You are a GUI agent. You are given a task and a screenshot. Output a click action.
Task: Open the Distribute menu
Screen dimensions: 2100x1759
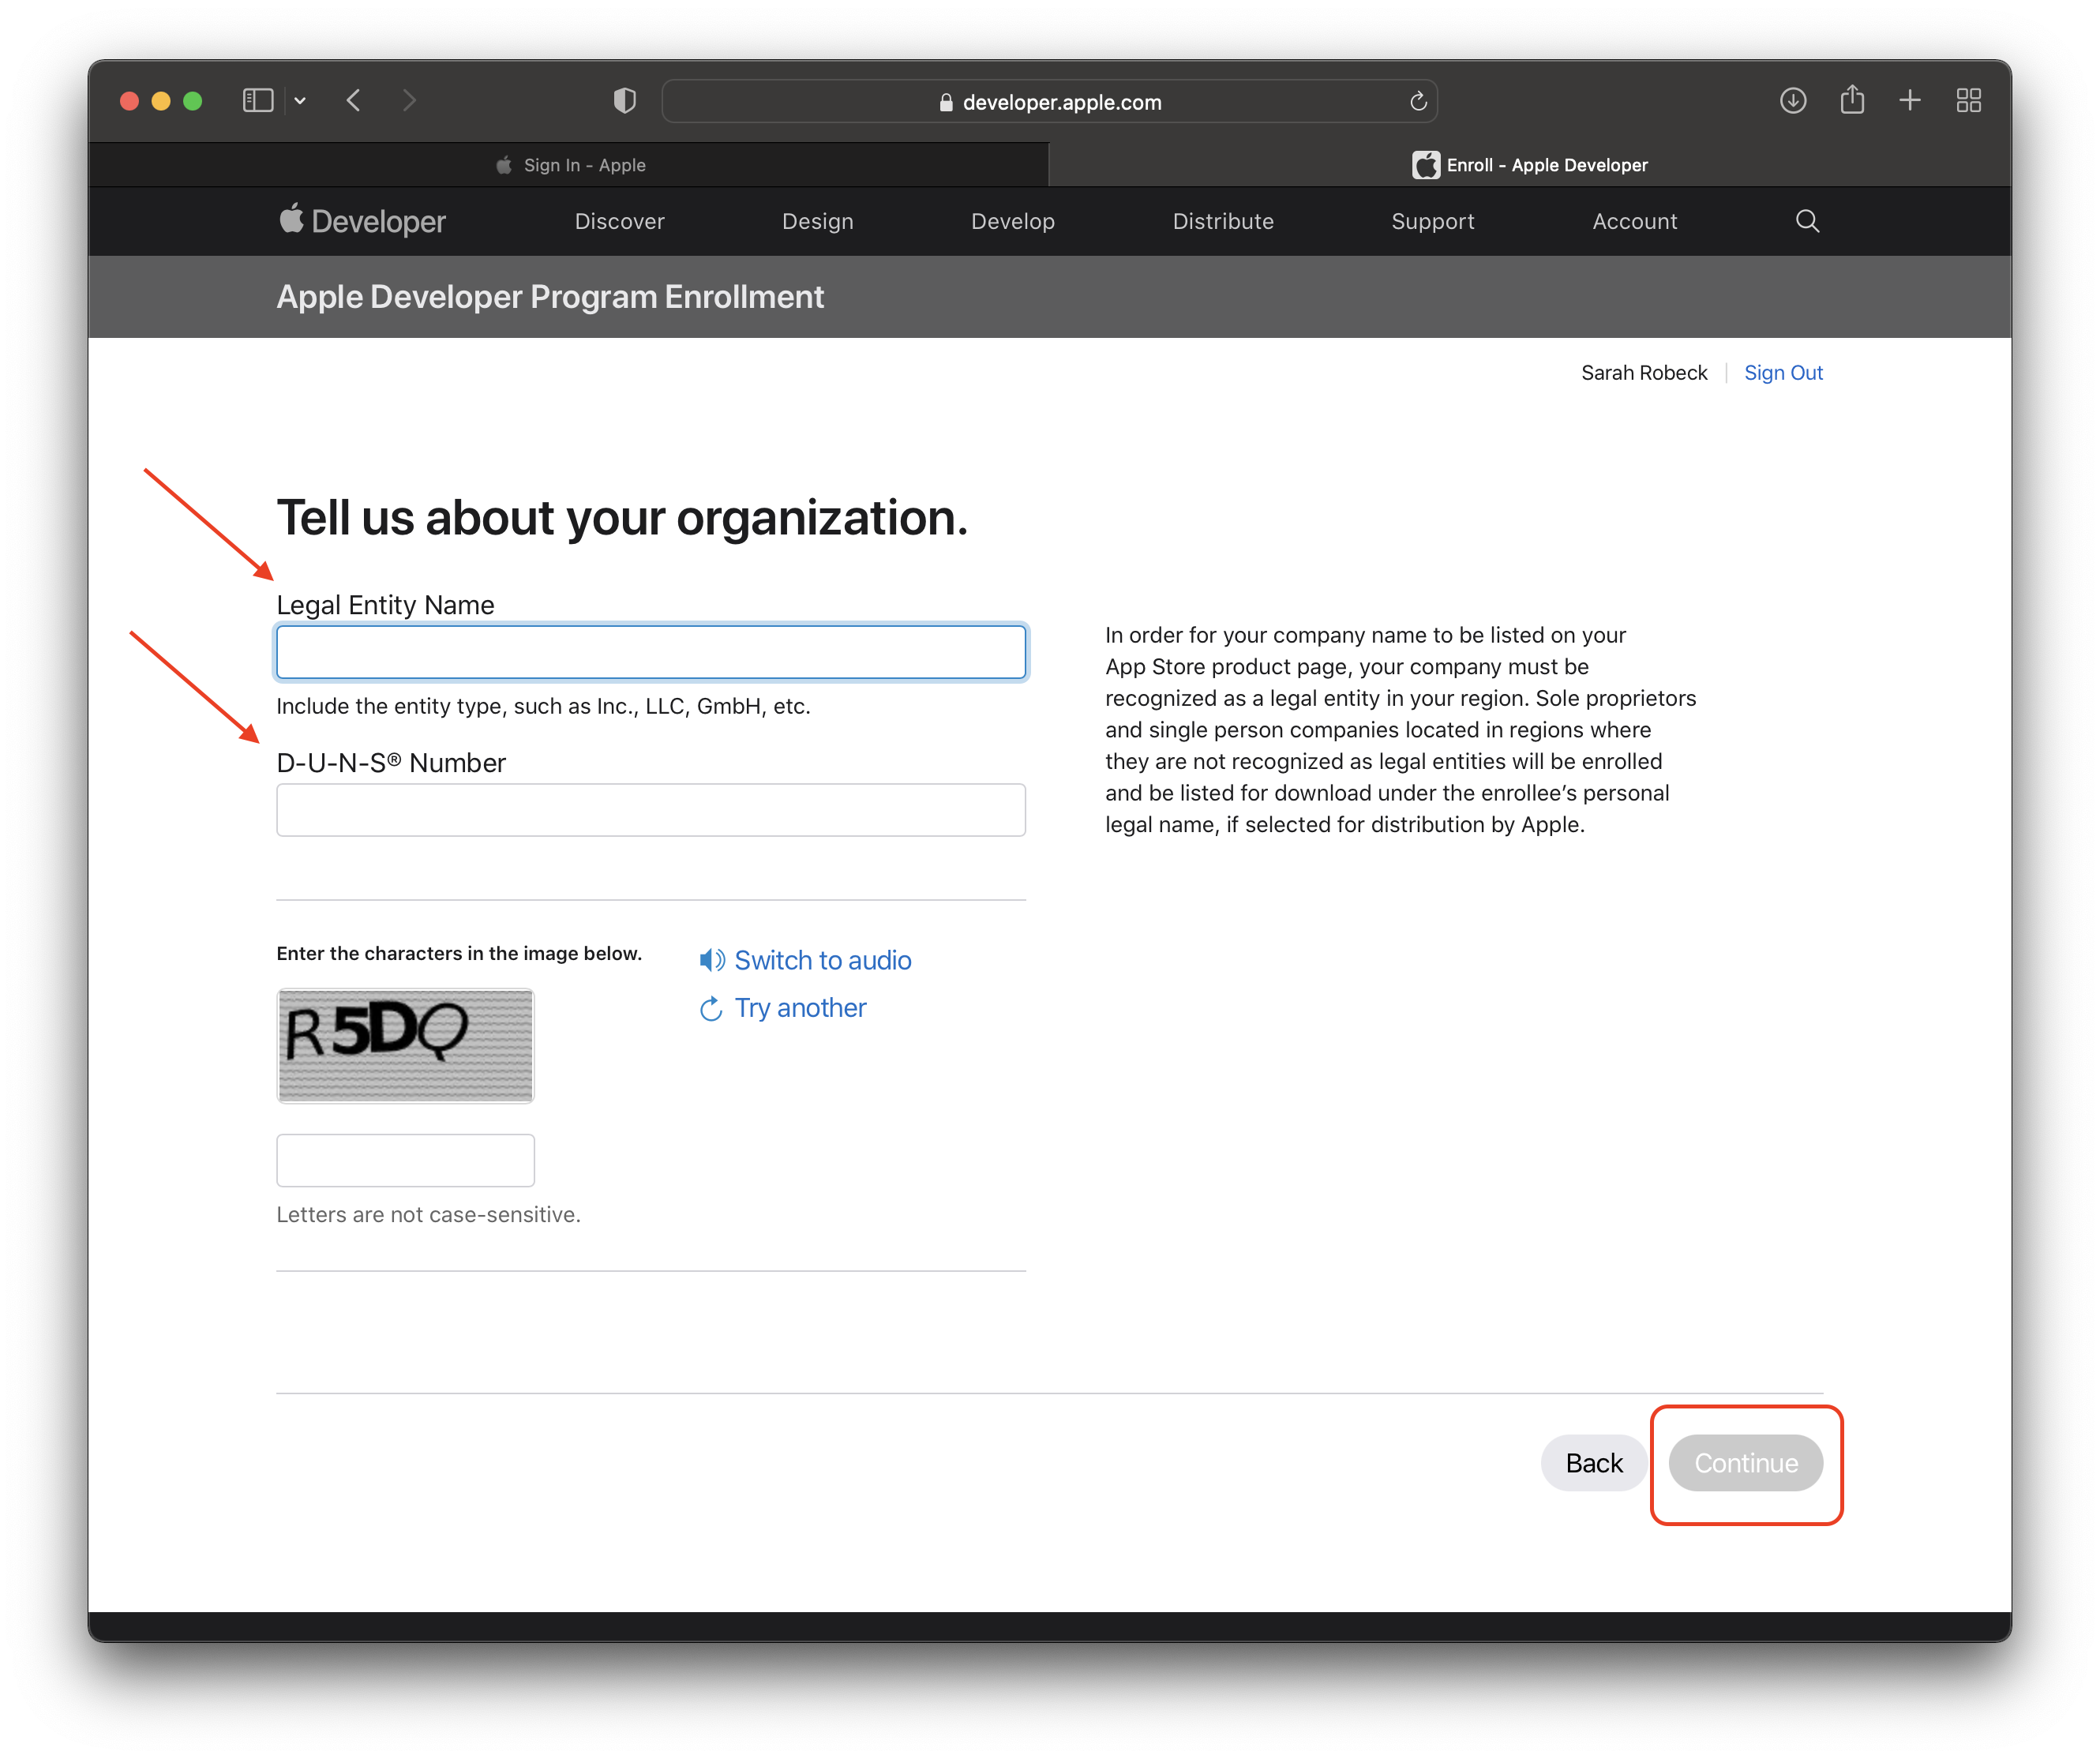coord(1222,222)
